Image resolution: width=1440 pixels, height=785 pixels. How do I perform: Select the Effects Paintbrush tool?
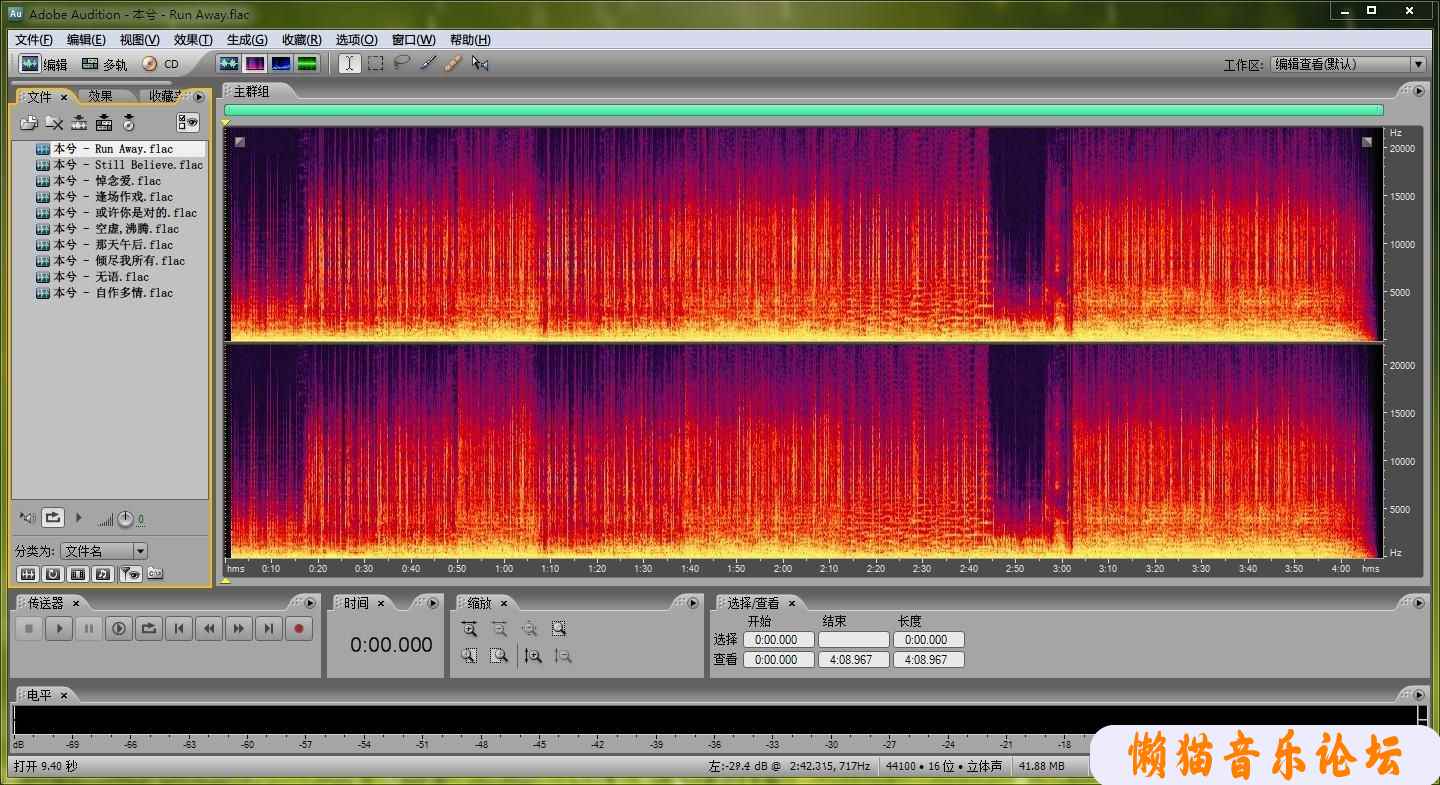[427, 63]
